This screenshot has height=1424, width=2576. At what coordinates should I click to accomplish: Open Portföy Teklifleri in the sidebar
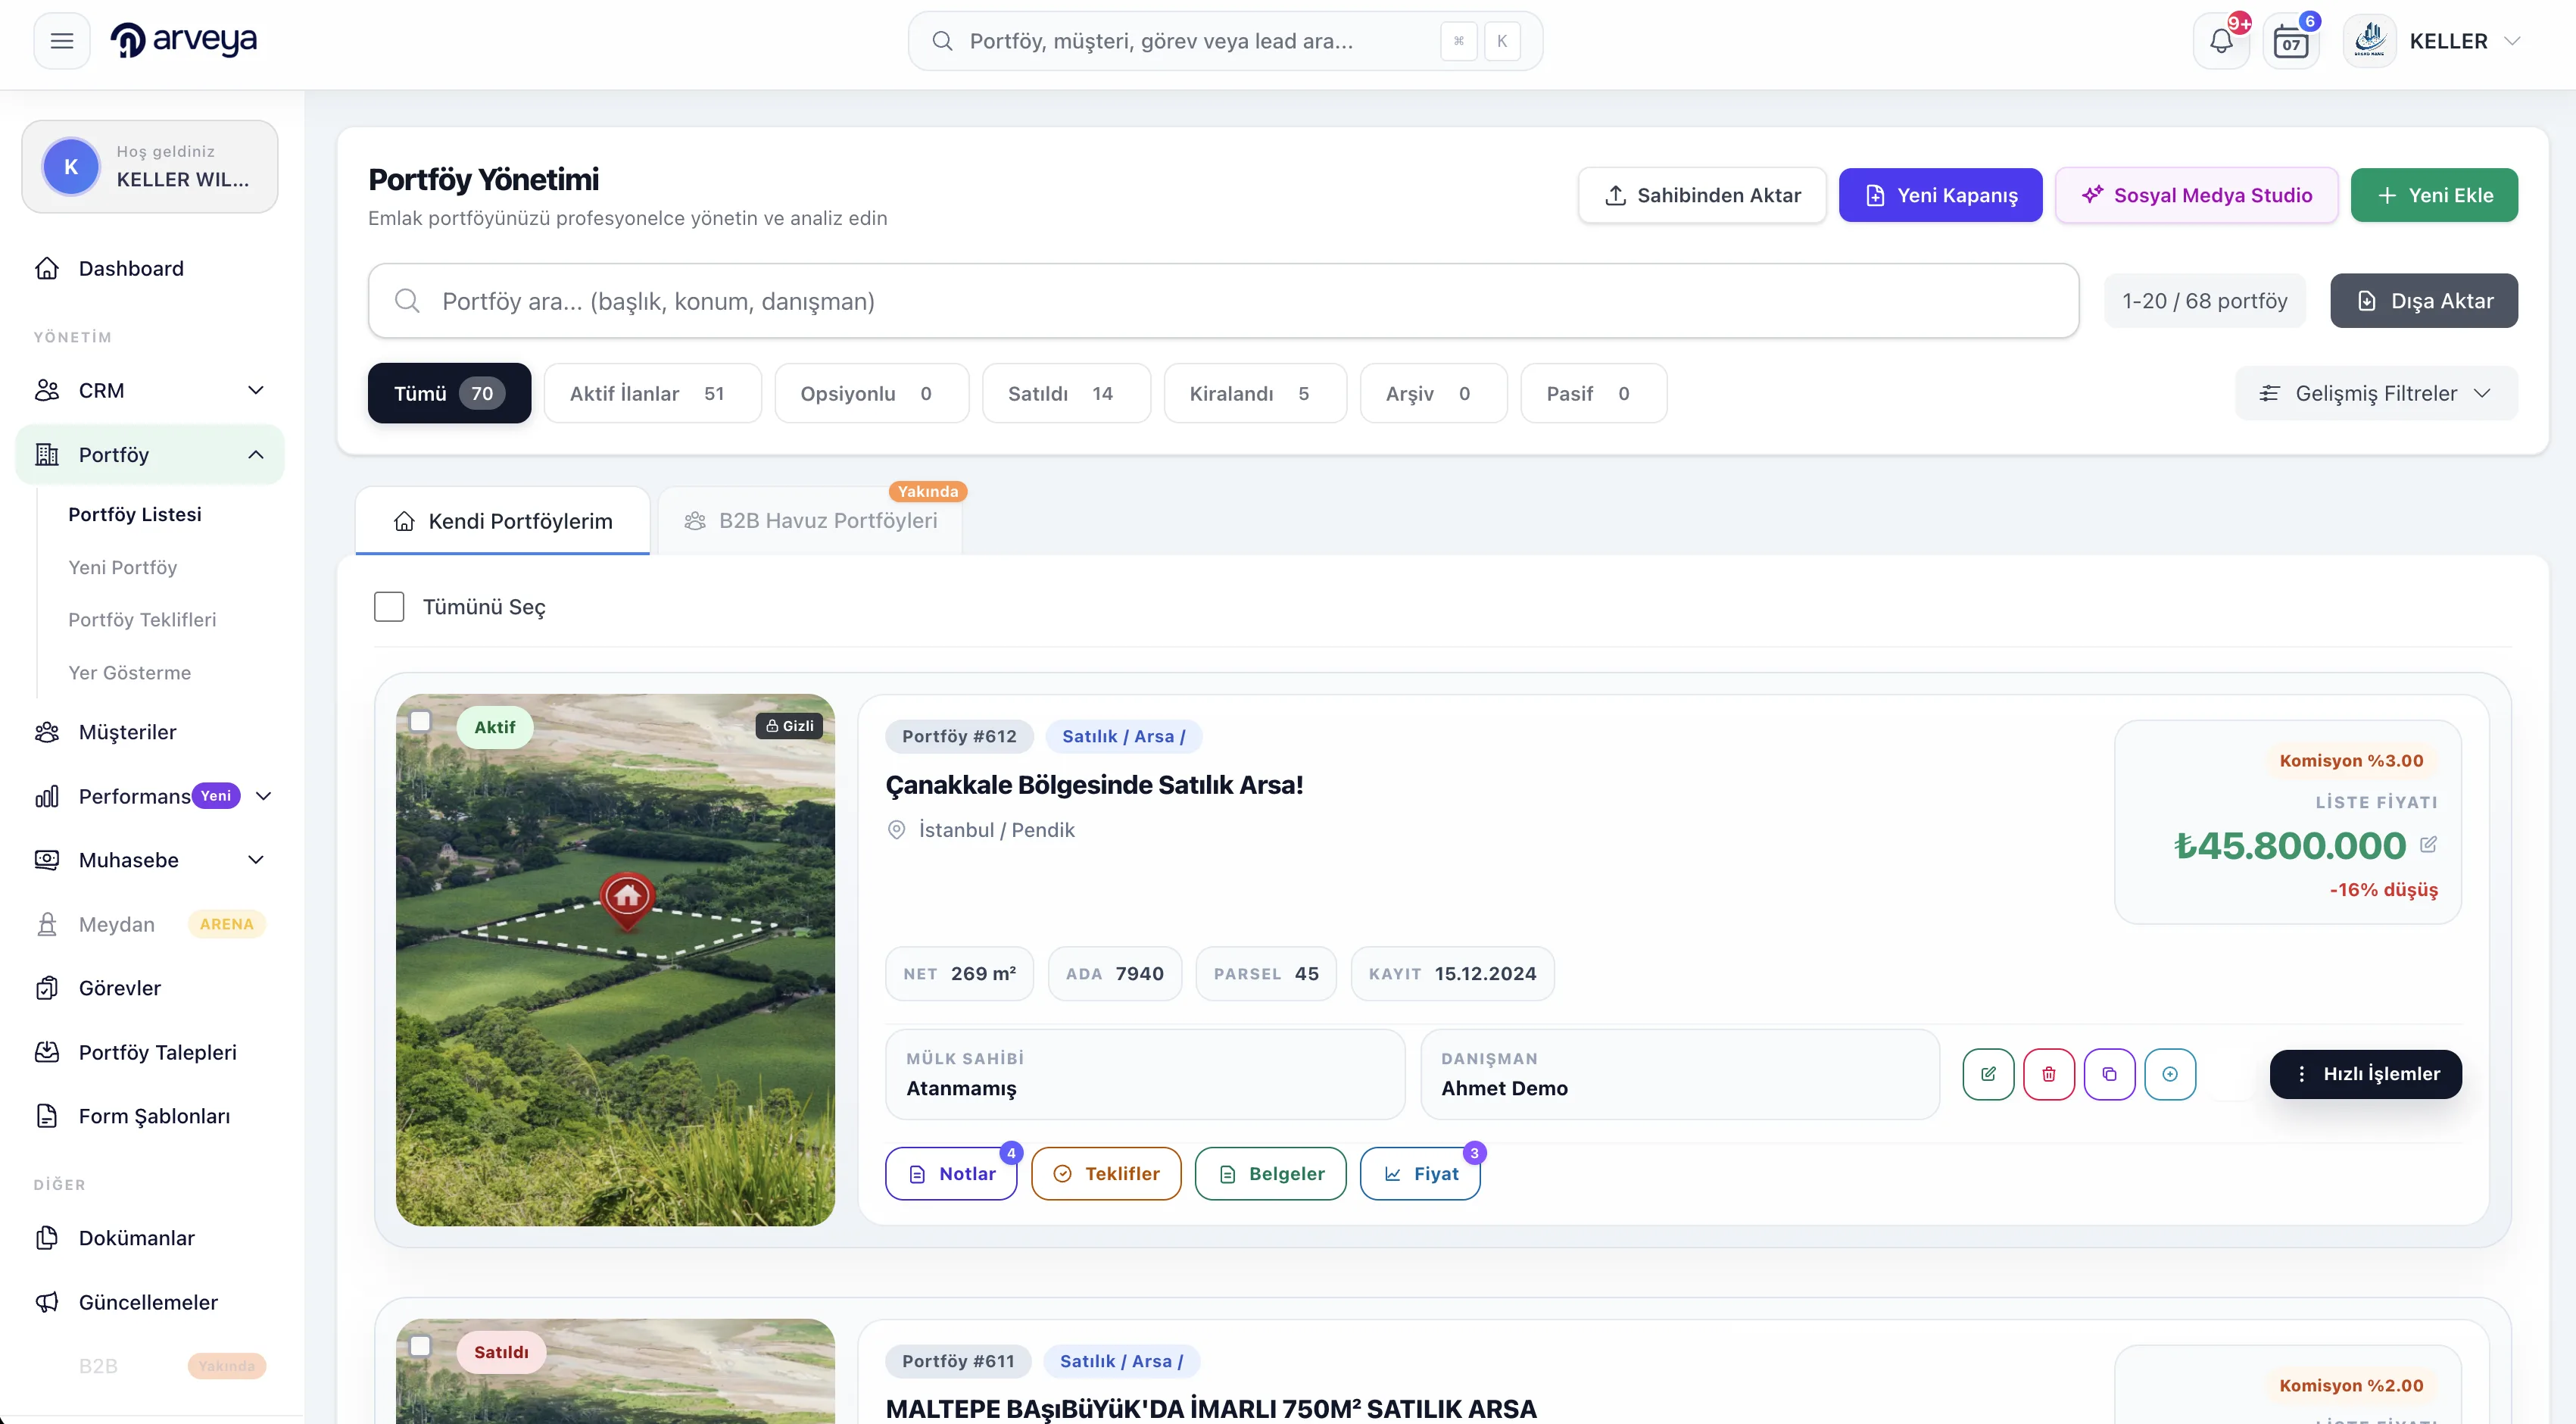tap(142, 620)
